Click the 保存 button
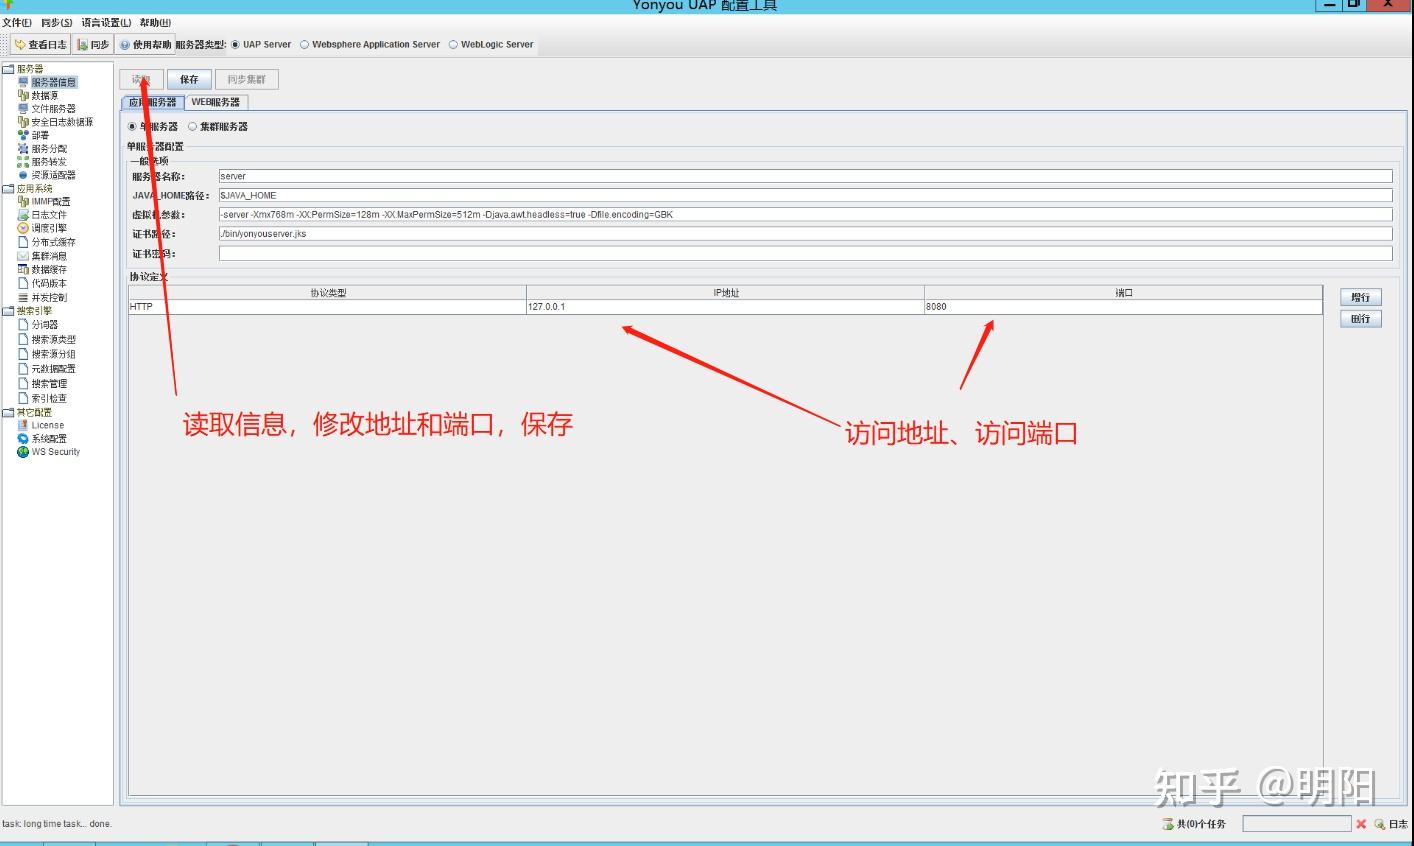This screenshot has width=1414, height=846. click(189, 79)
